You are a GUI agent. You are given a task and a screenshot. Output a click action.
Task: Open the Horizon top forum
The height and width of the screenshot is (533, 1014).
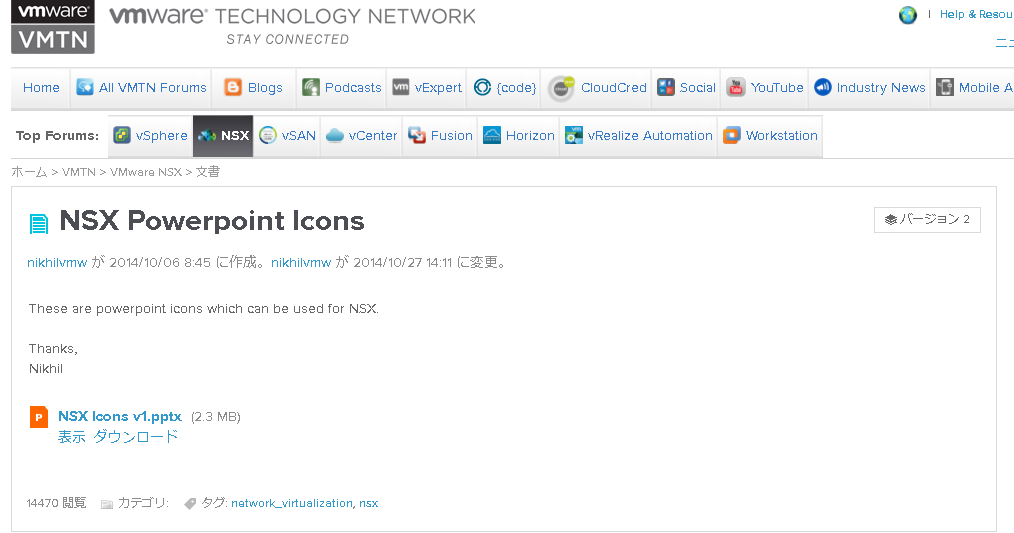(x=530, y=135)
